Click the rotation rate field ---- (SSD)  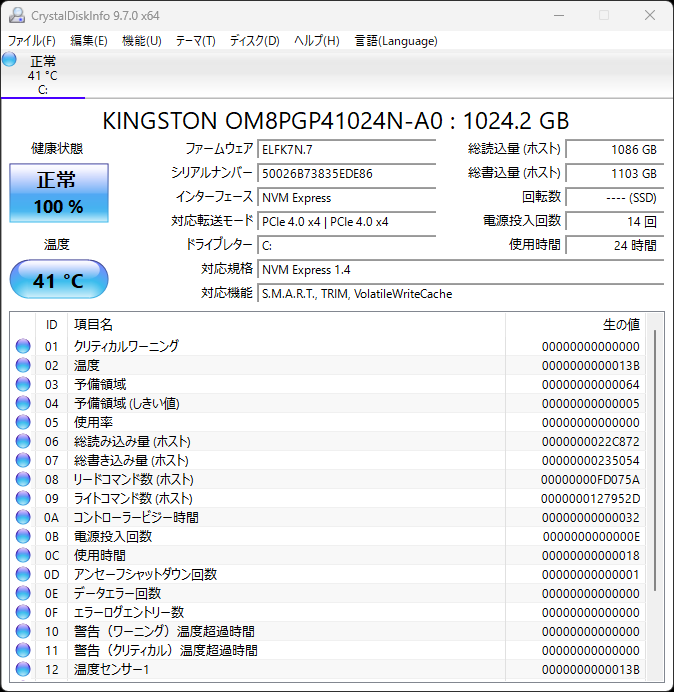tap(614, 197)
